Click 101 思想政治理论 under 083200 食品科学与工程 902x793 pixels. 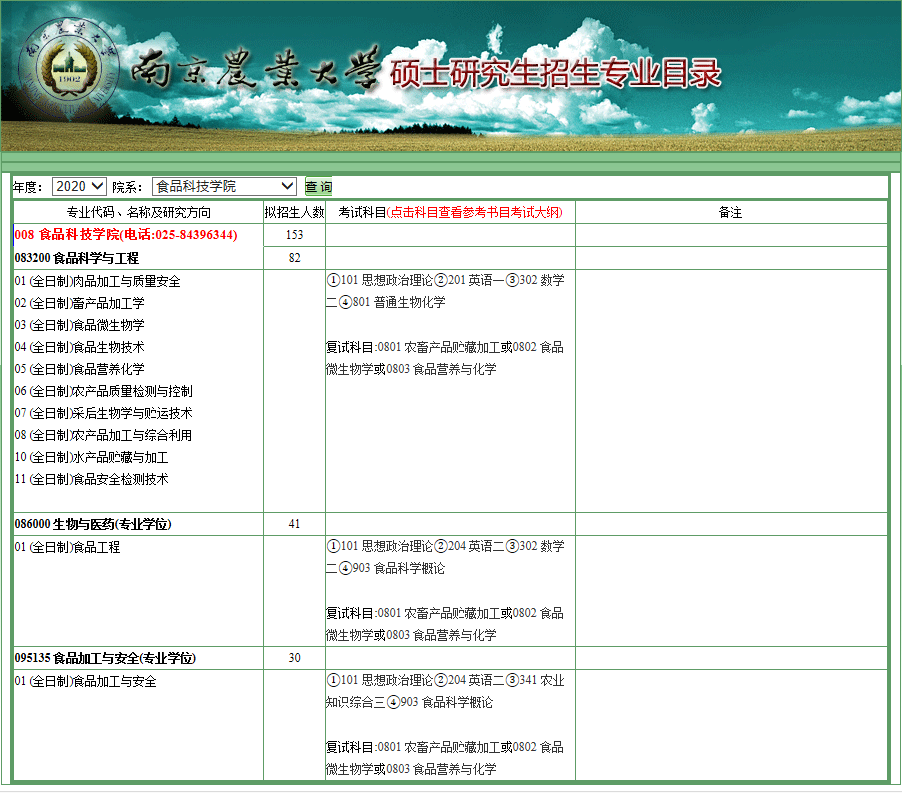click(x=380, y=281)
